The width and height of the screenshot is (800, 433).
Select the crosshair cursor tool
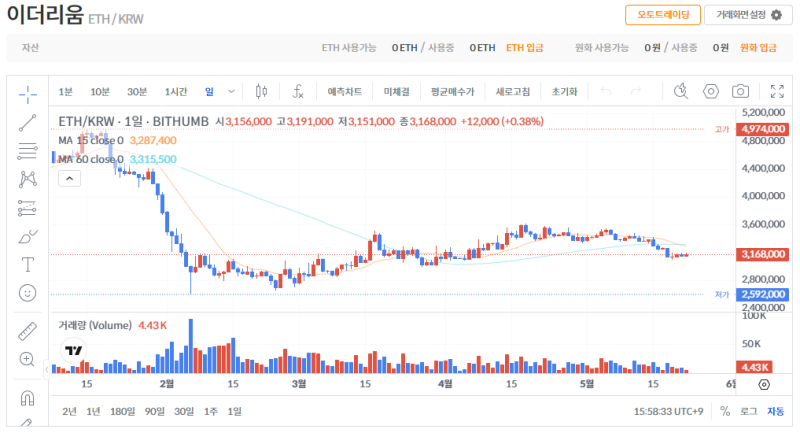tap(28, 94)
